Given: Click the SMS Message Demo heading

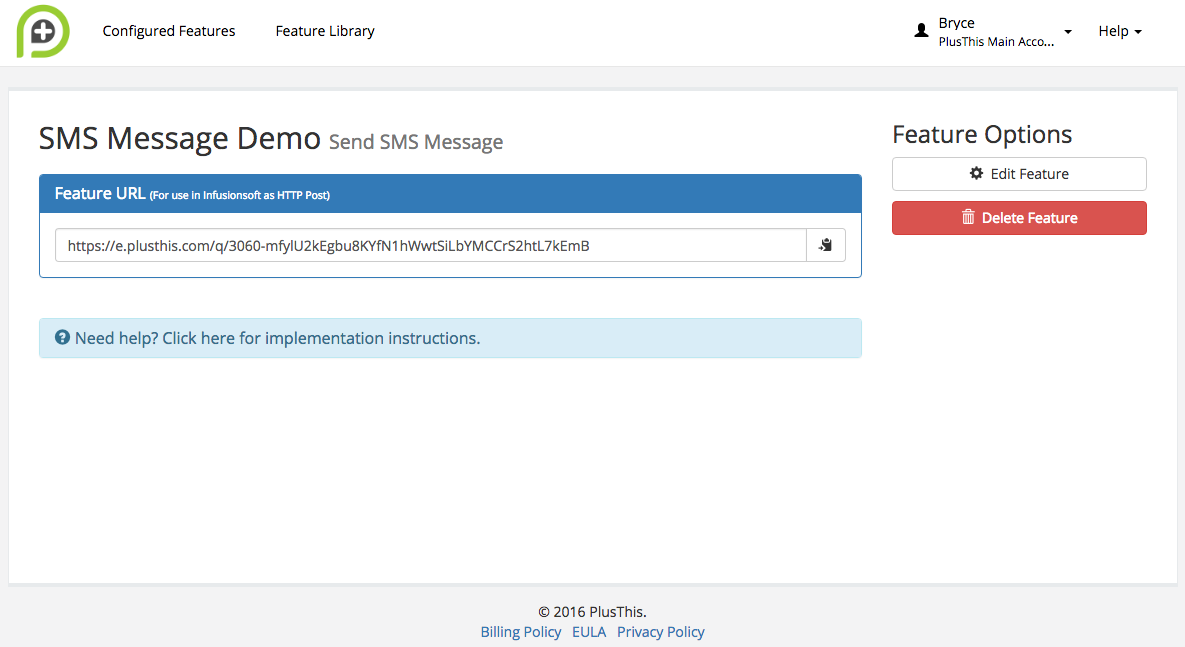Looking at the screenshot, I should 180,138.
